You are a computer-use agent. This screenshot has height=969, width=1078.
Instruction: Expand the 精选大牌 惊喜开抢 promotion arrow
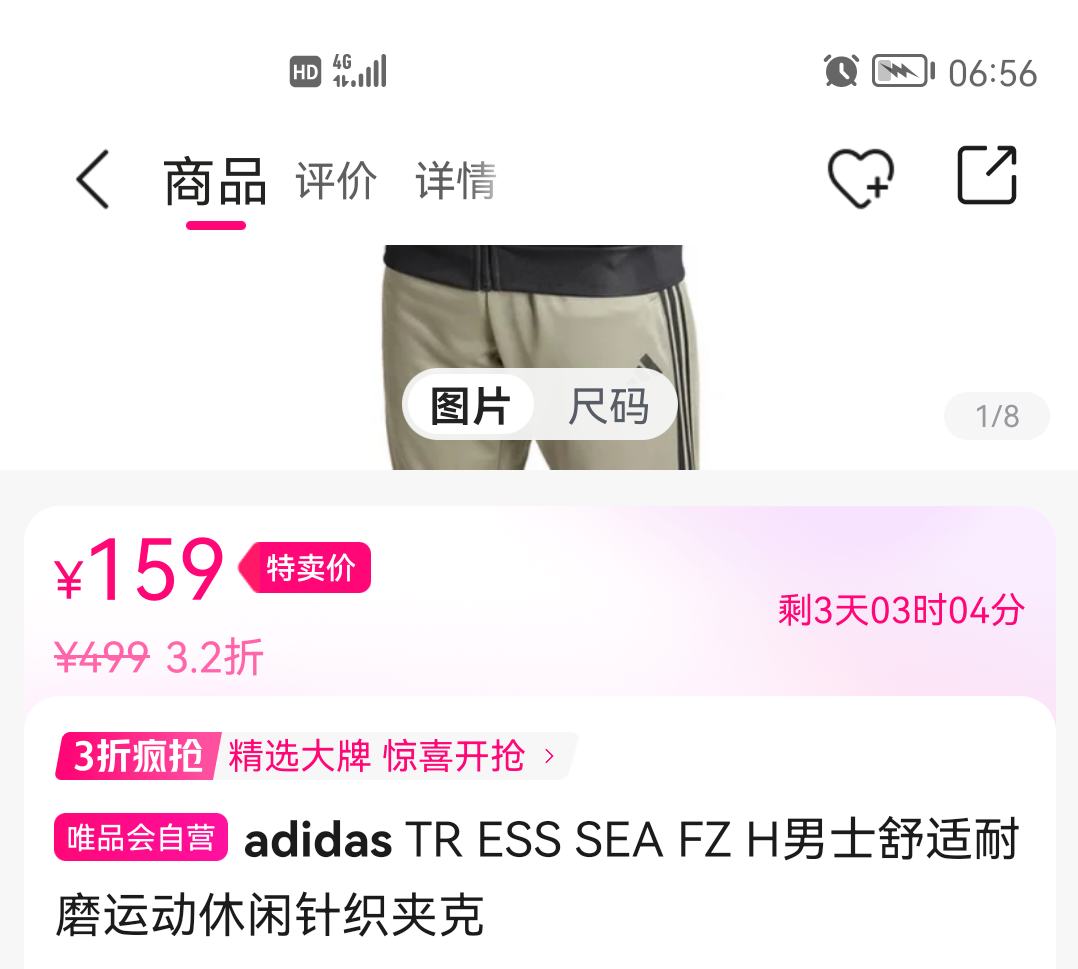click(x=549, y=756)
